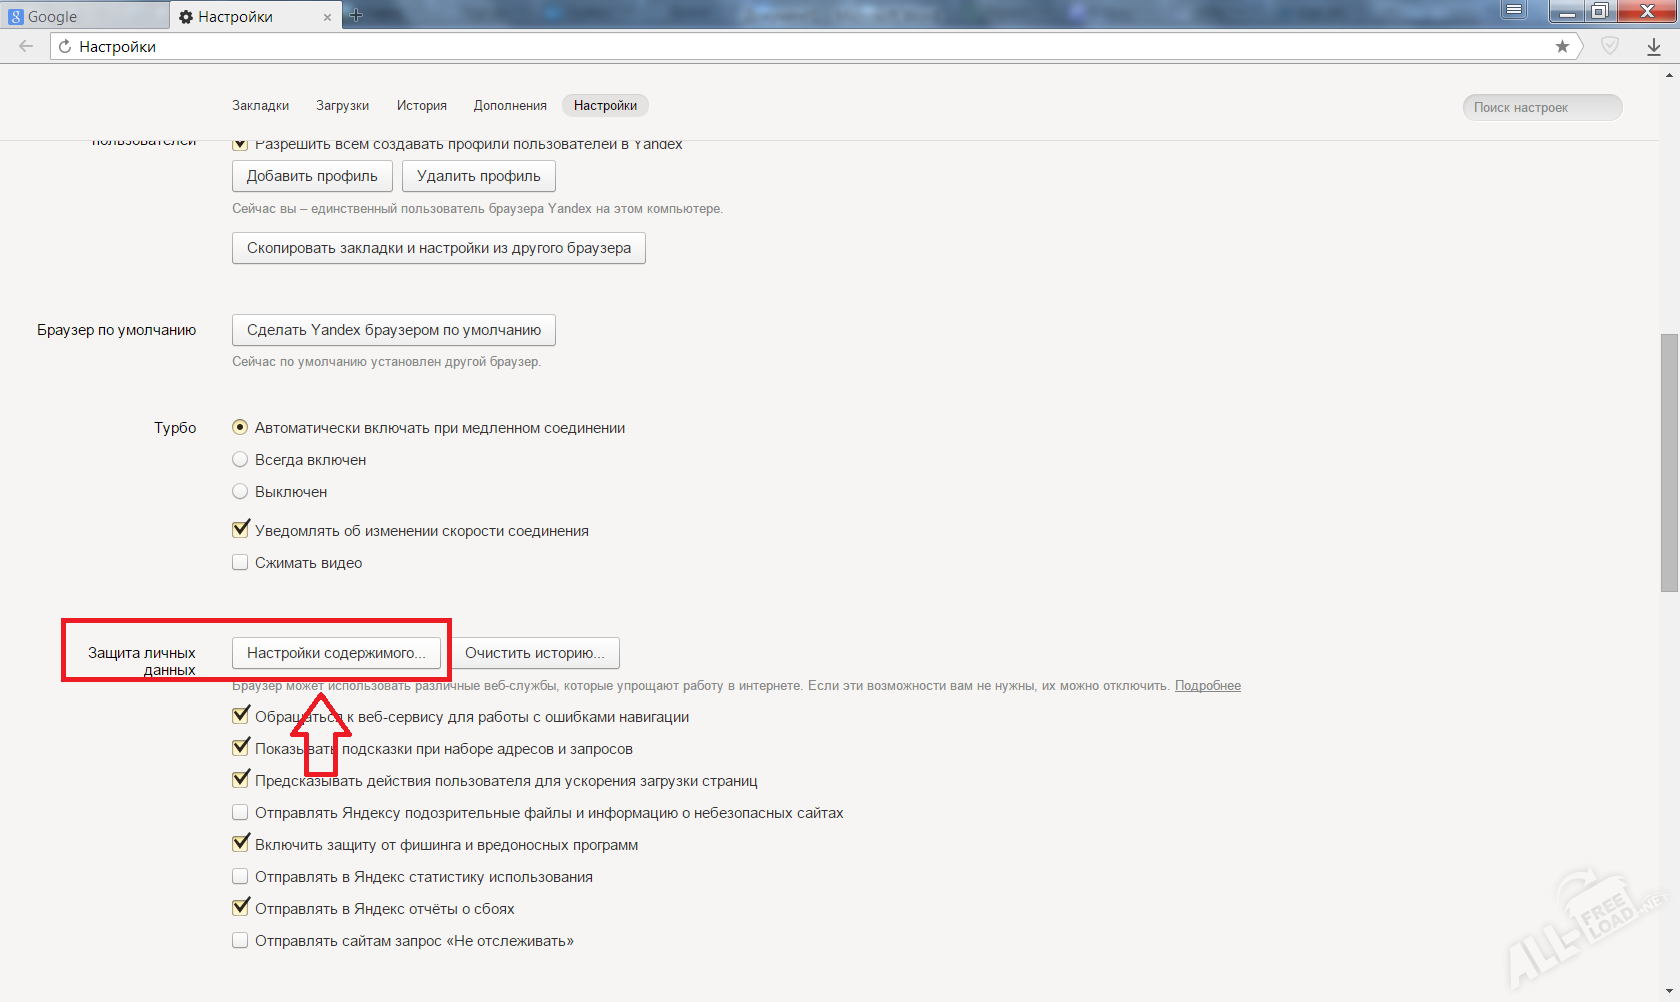Bookmark the page with the star icon
This screenshot has height=1002, width=1680.
click(1562, 46)
